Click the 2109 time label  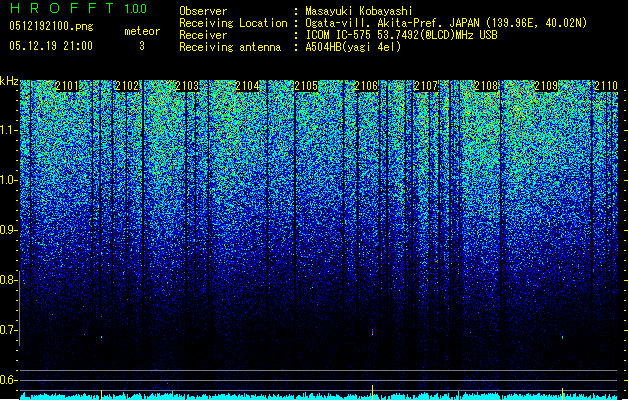[x=546, y=86]
